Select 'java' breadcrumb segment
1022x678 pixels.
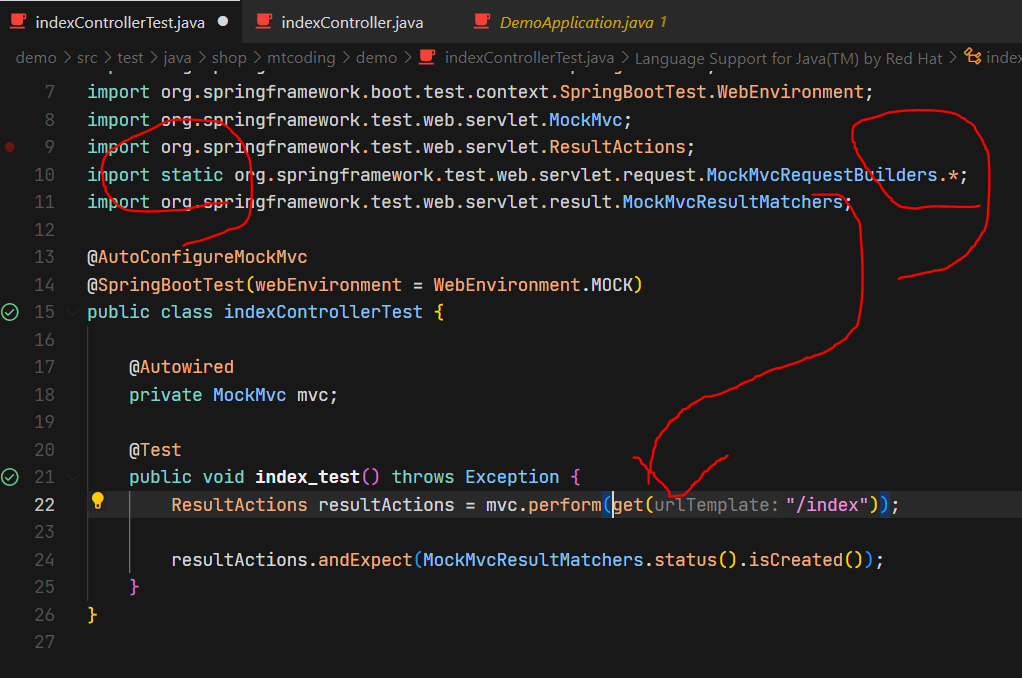click(177, 58)
